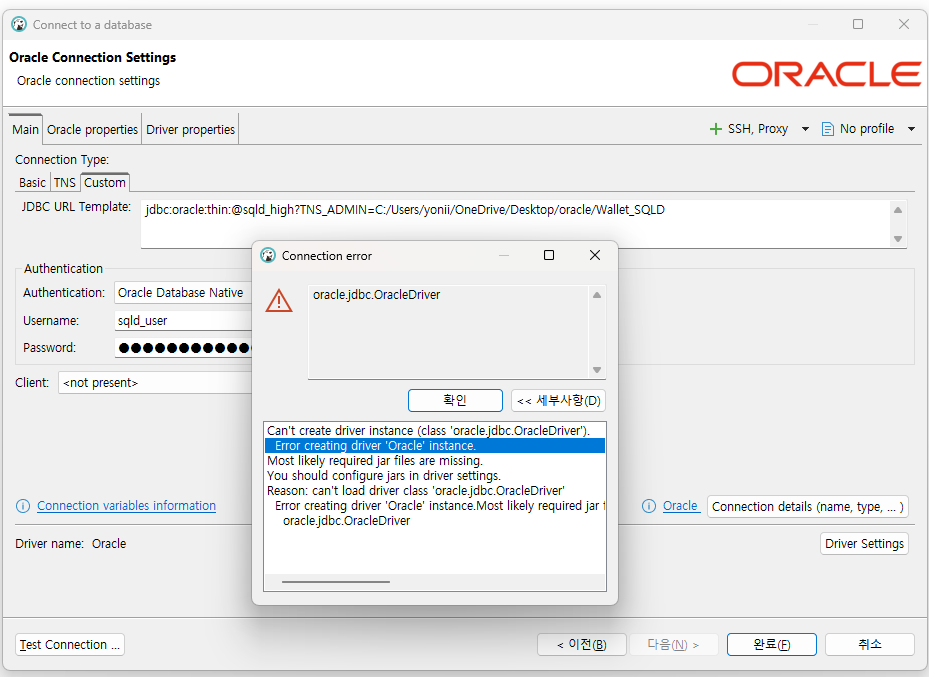This screenshot has height=677, width=929.
Task: Click the No profile document icon
Action: (x=828, y=129)
